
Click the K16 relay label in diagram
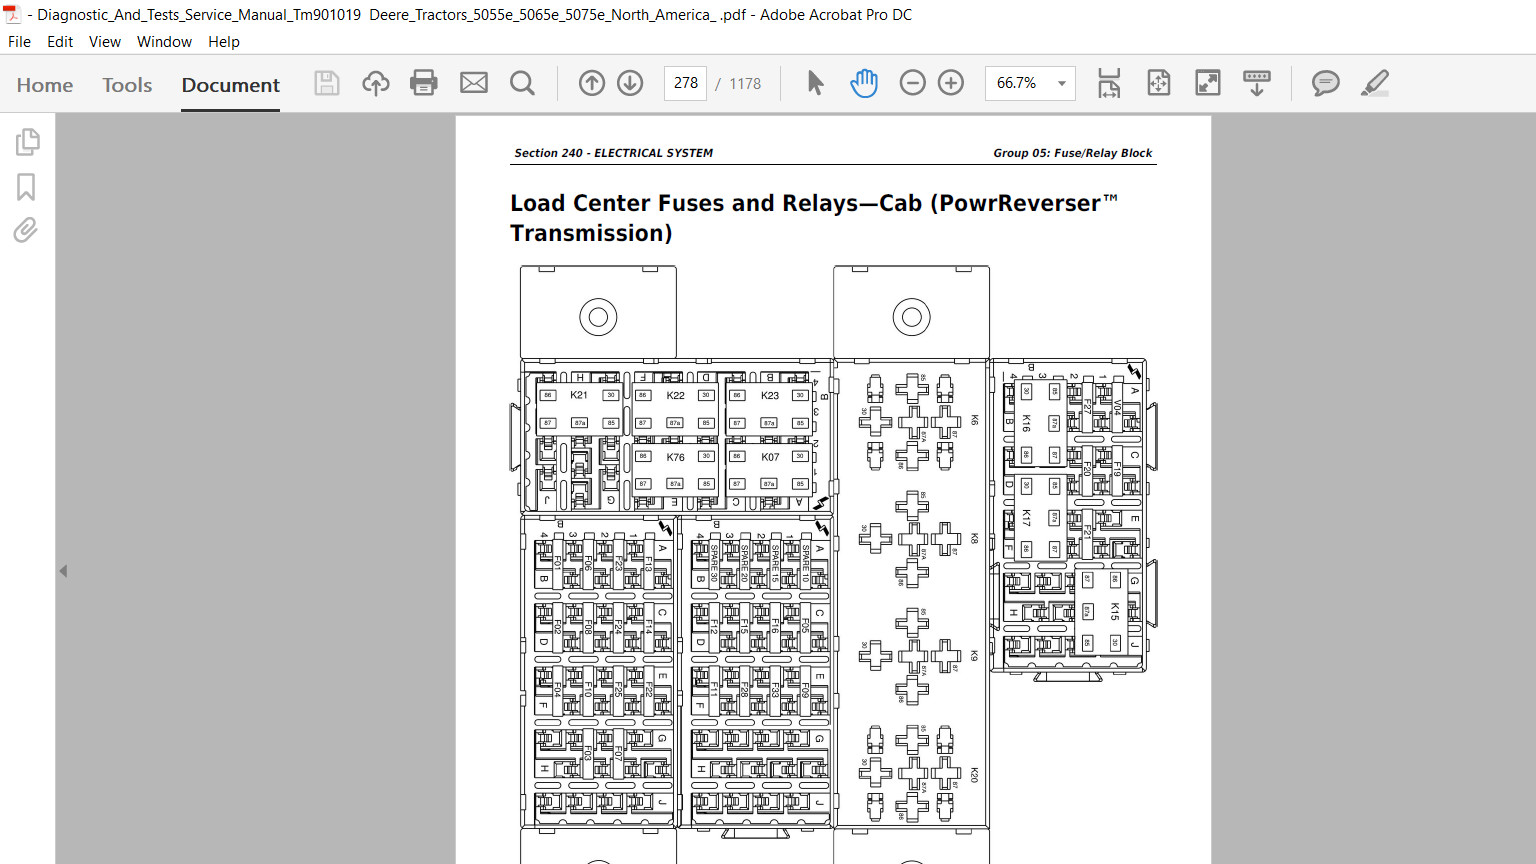[x=1026, y=424]
